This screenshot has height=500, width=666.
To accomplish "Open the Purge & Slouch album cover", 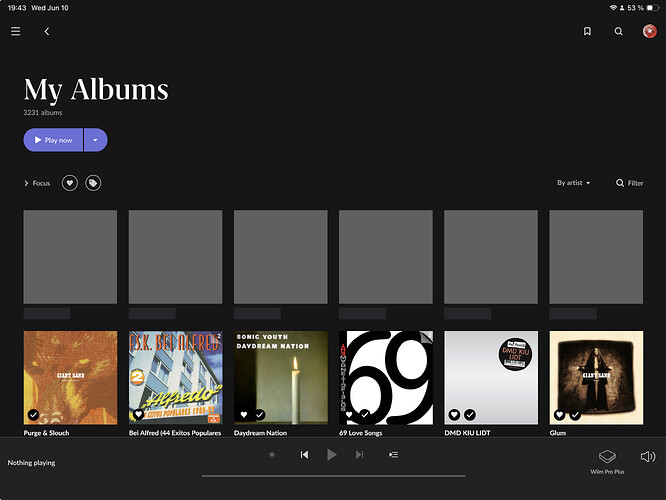I will click(x=71, y=378).
